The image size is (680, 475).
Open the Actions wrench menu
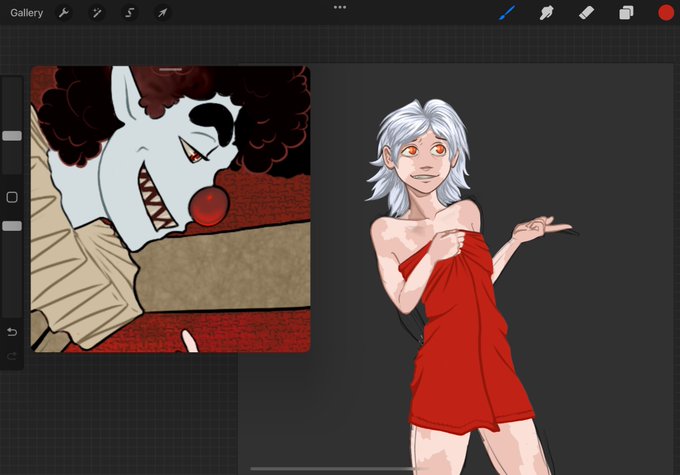[x=64, y=13]
